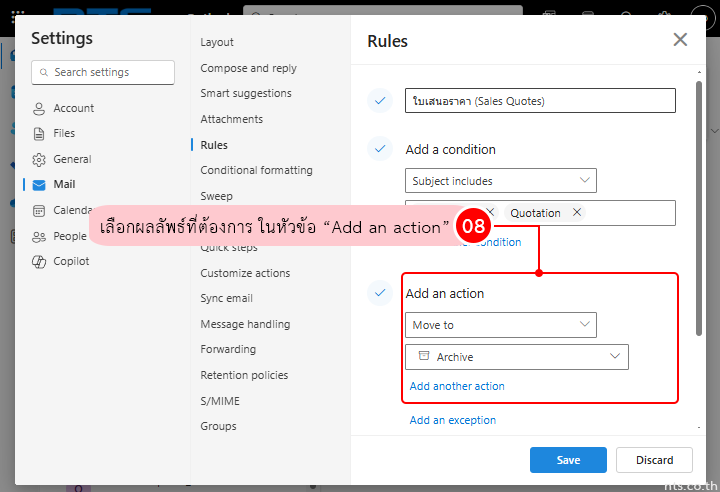Open the Archive folder dropdown
720x492 pixels.
click(517, 357)
